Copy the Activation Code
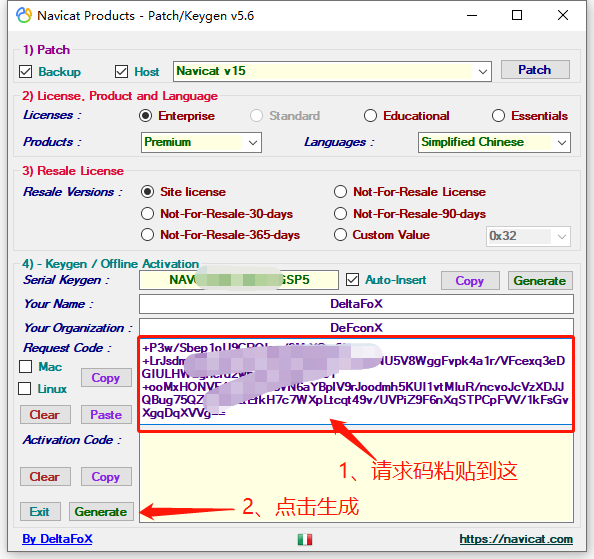Image resolution: width=594 pixels, height=559 pixels. [106, 476]
